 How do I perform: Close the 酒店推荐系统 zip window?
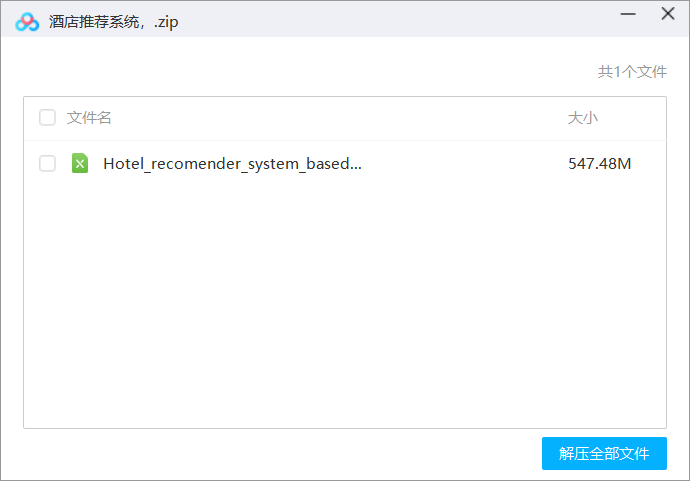(667, 14)
